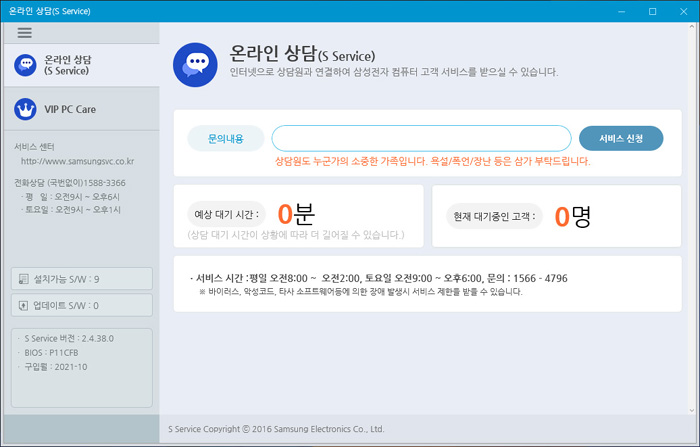Click the 평일 오전9시 ~ 오후6시 hours text
700x447 pixels.
(x=70, y=197)
